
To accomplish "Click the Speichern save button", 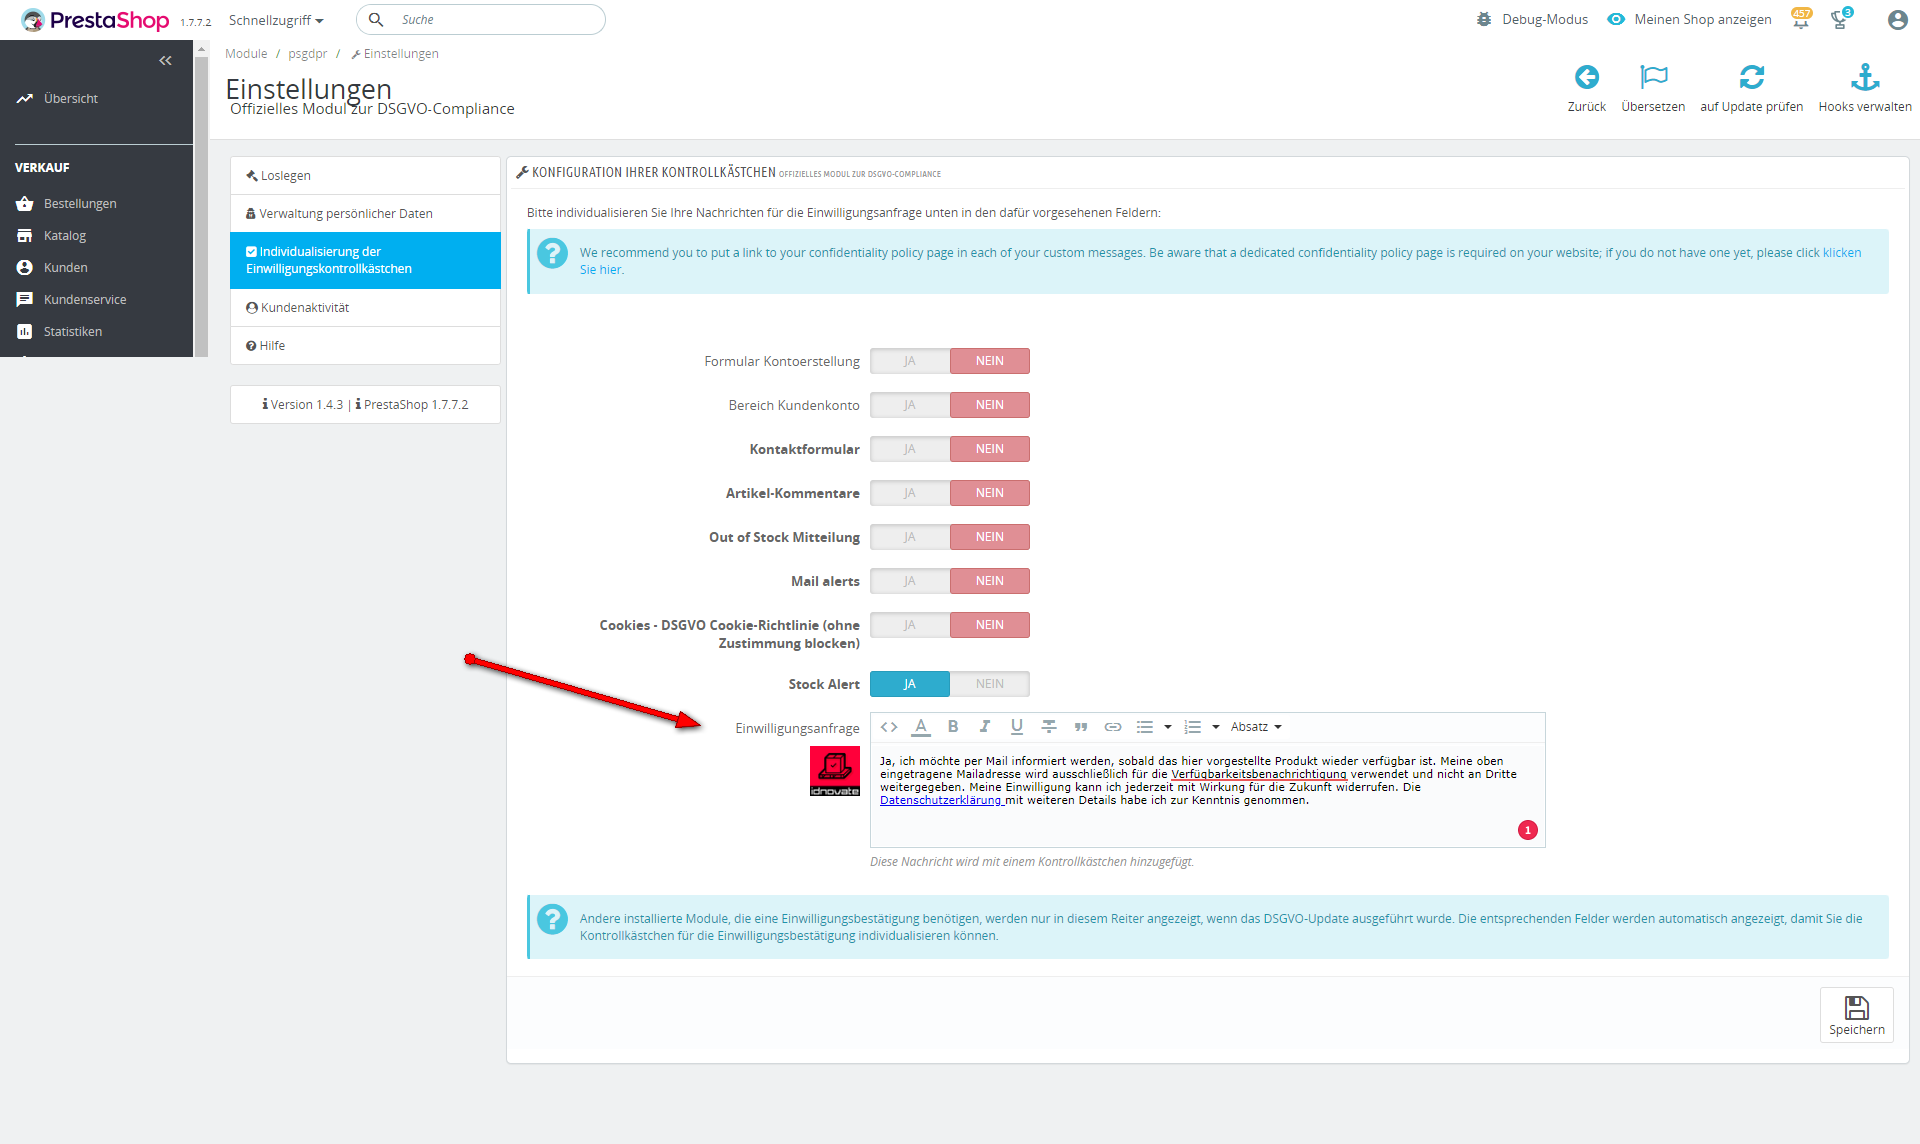I will point(1856,1015).
